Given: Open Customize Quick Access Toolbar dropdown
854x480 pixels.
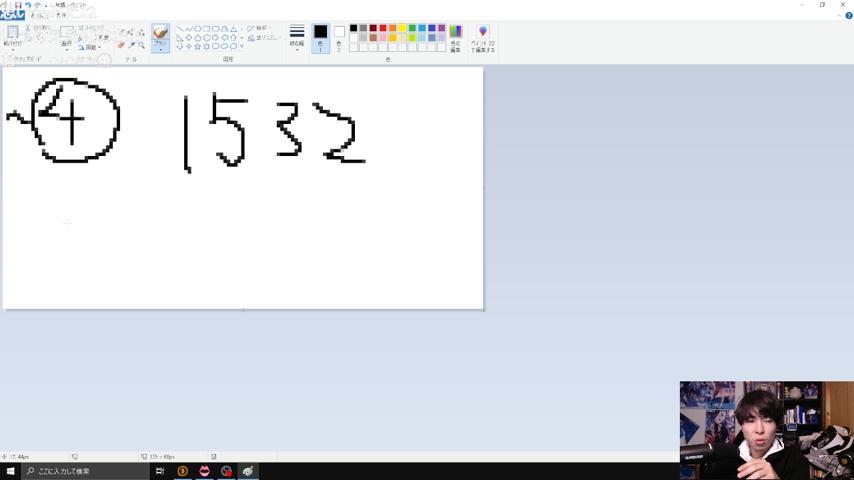Looking at the screenshot, I should pyautogui.click(x=46, y=6).
